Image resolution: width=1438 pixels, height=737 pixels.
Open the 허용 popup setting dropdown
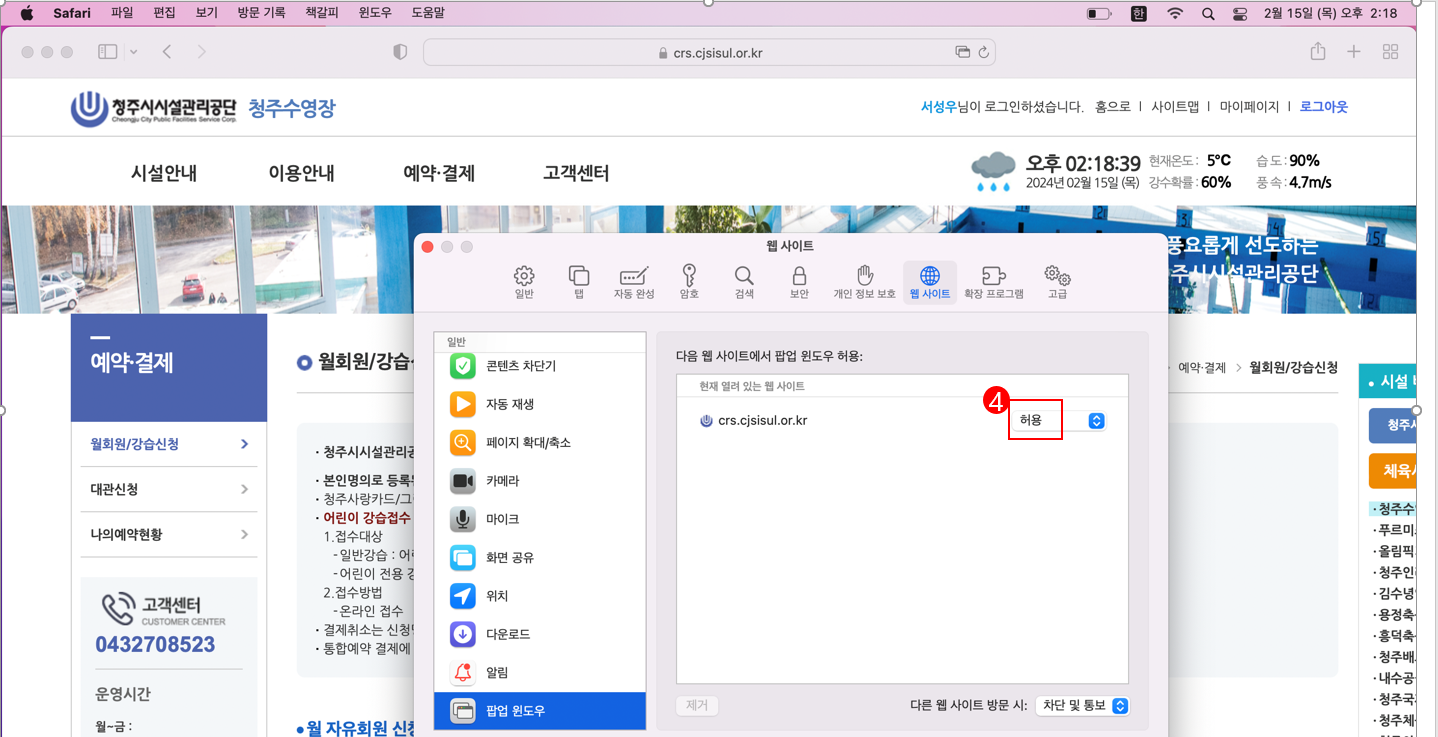(x=1058, y=421)
